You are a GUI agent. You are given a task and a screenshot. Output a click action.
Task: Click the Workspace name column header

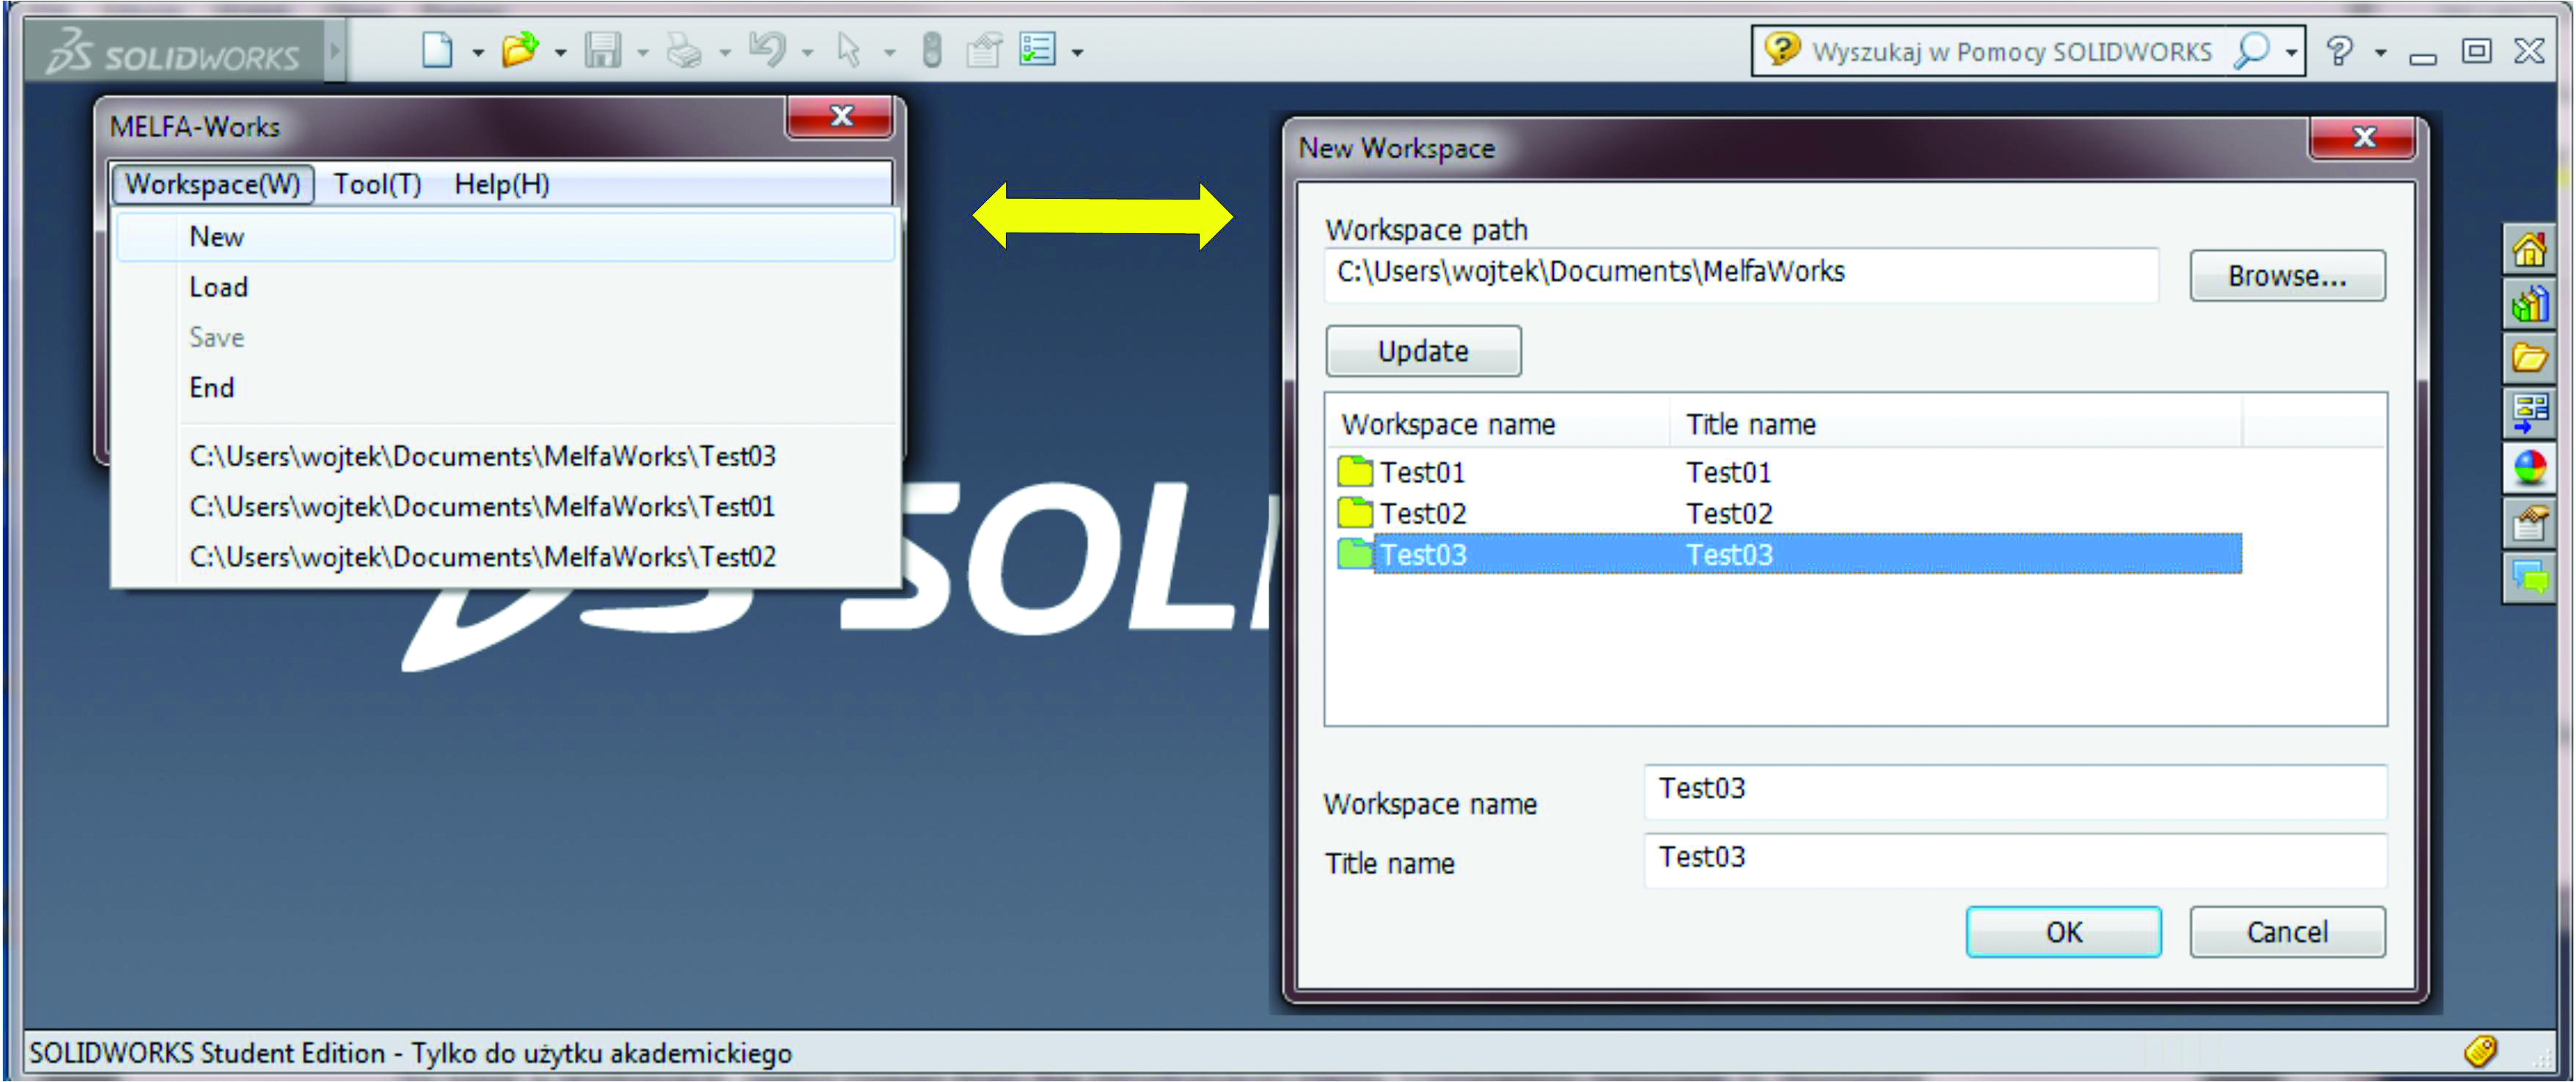tap(1498, 424)
